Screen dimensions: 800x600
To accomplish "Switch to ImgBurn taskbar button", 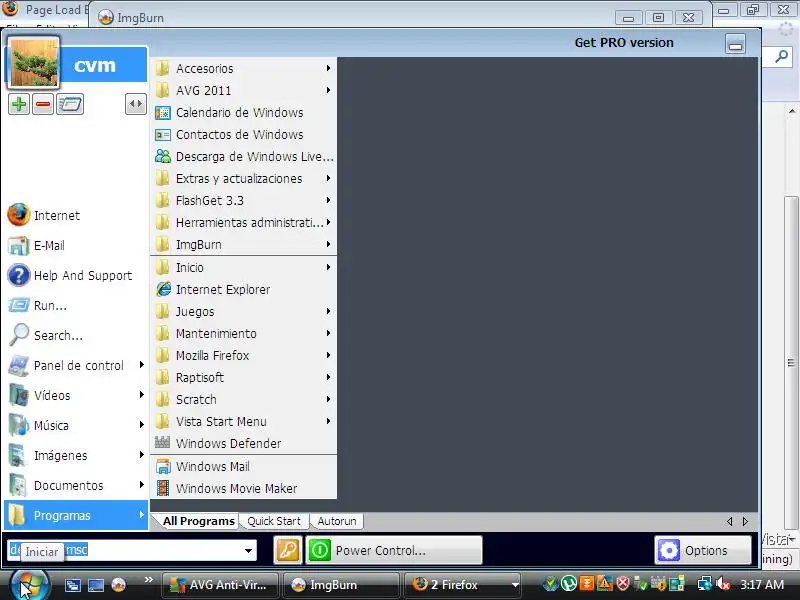I will tap(340, 585).
